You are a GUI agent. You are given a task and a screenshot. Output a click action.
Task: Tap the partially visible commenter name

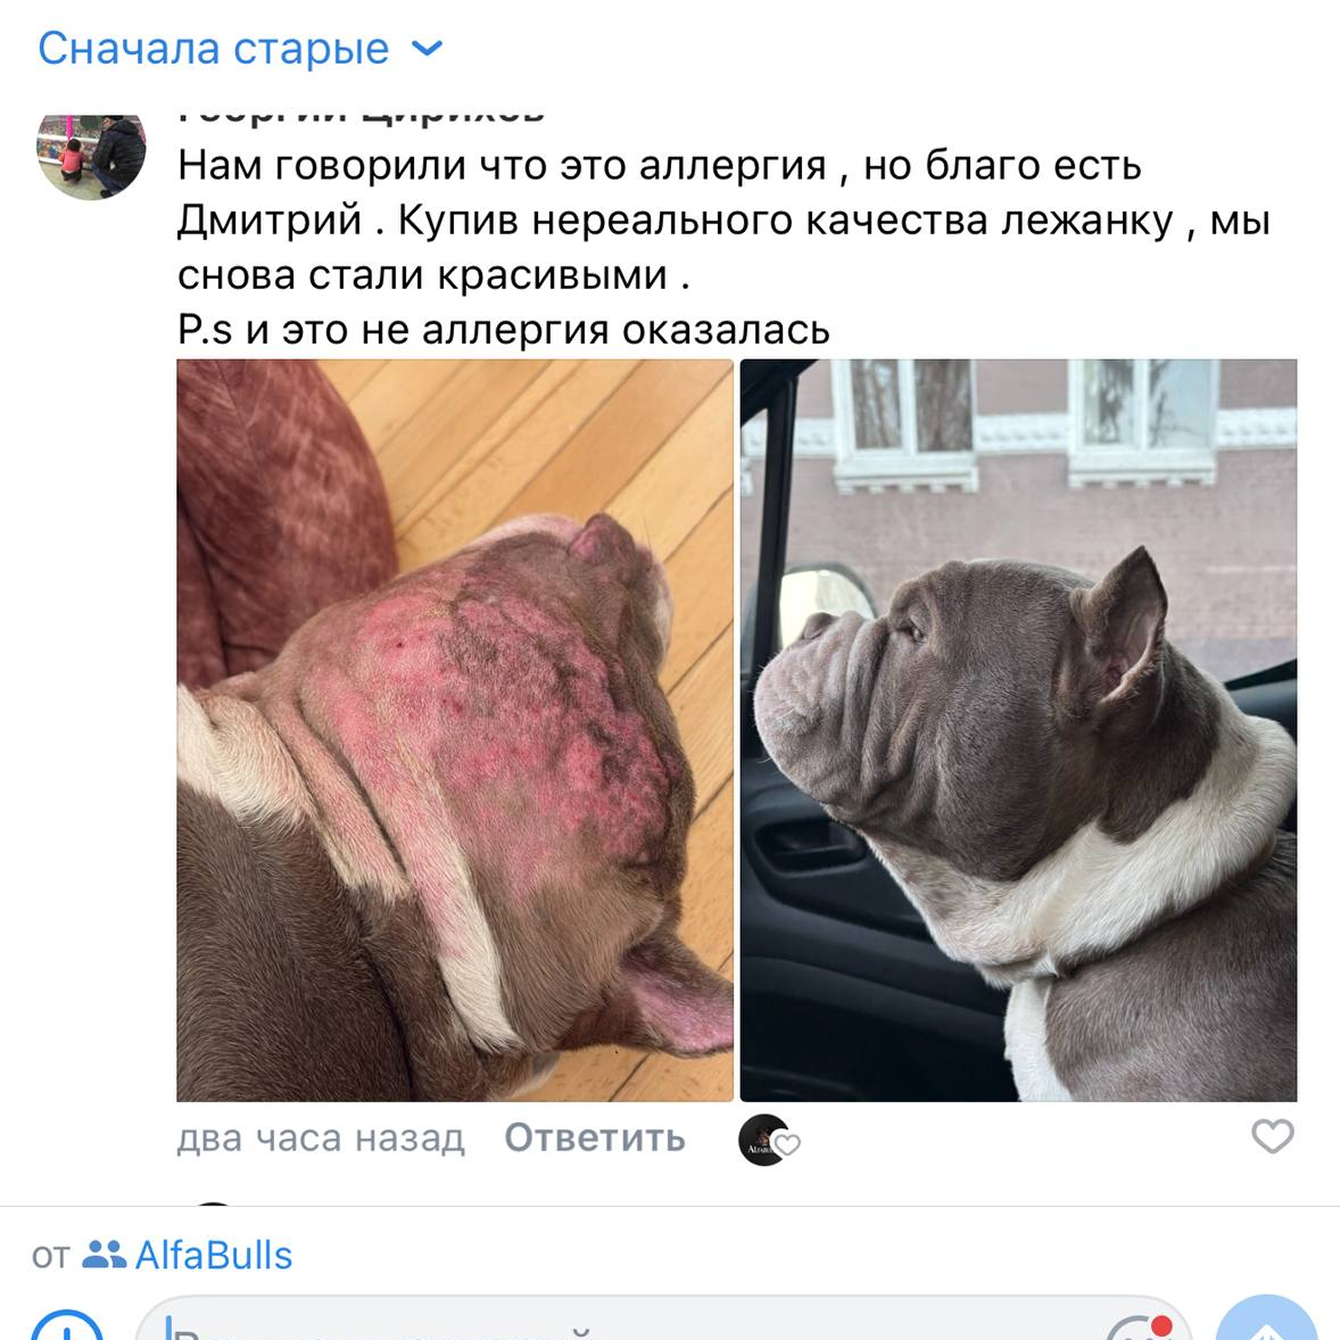[361, 115]
